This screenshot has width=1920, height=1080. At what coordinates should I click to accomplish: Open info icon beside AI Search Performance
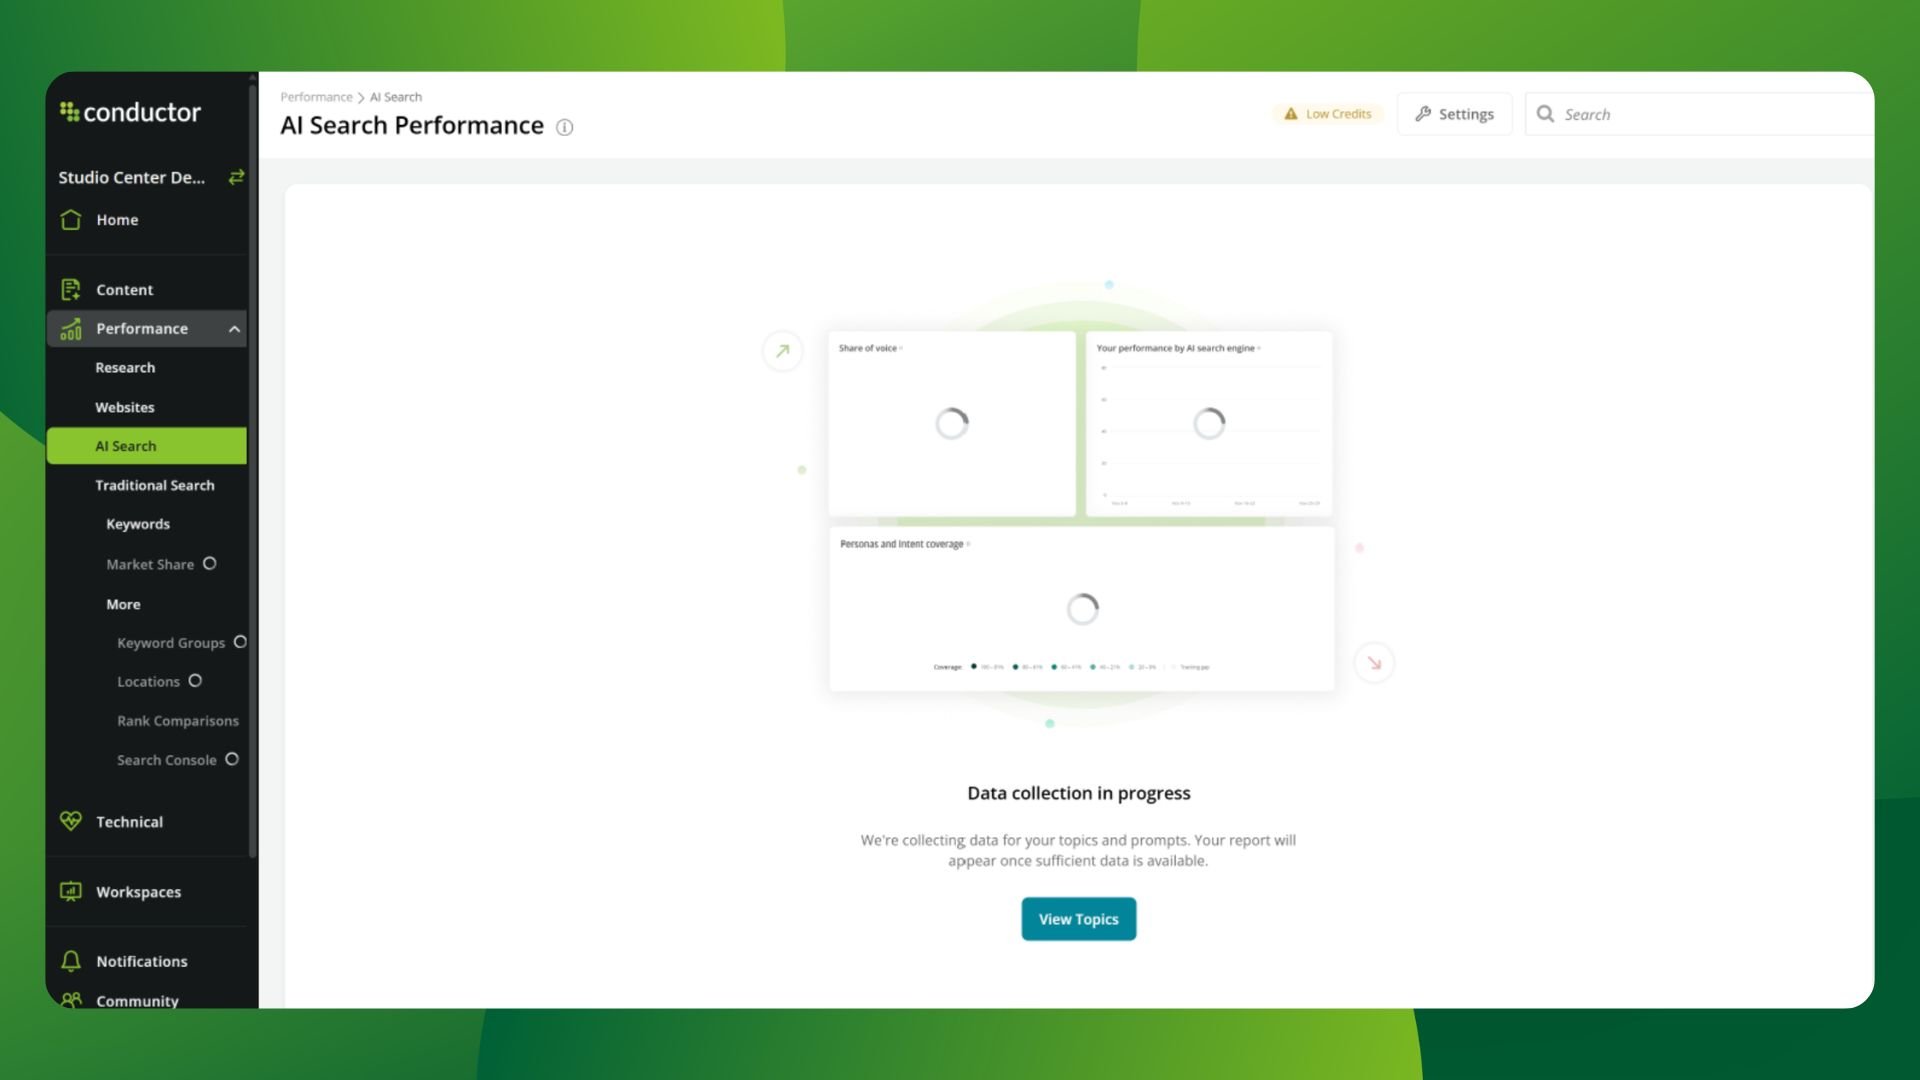pyautogui.click(x=564, y=127)
